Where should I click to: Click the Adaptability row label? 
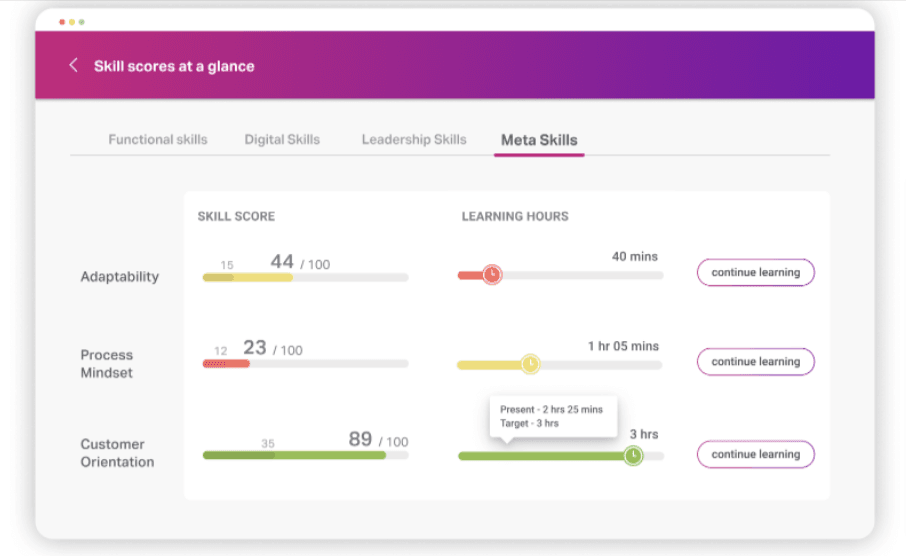119,277
